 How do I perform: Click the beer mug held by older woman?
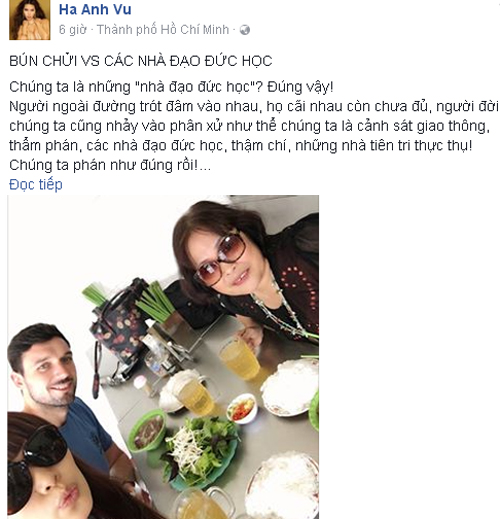[240, 357]
